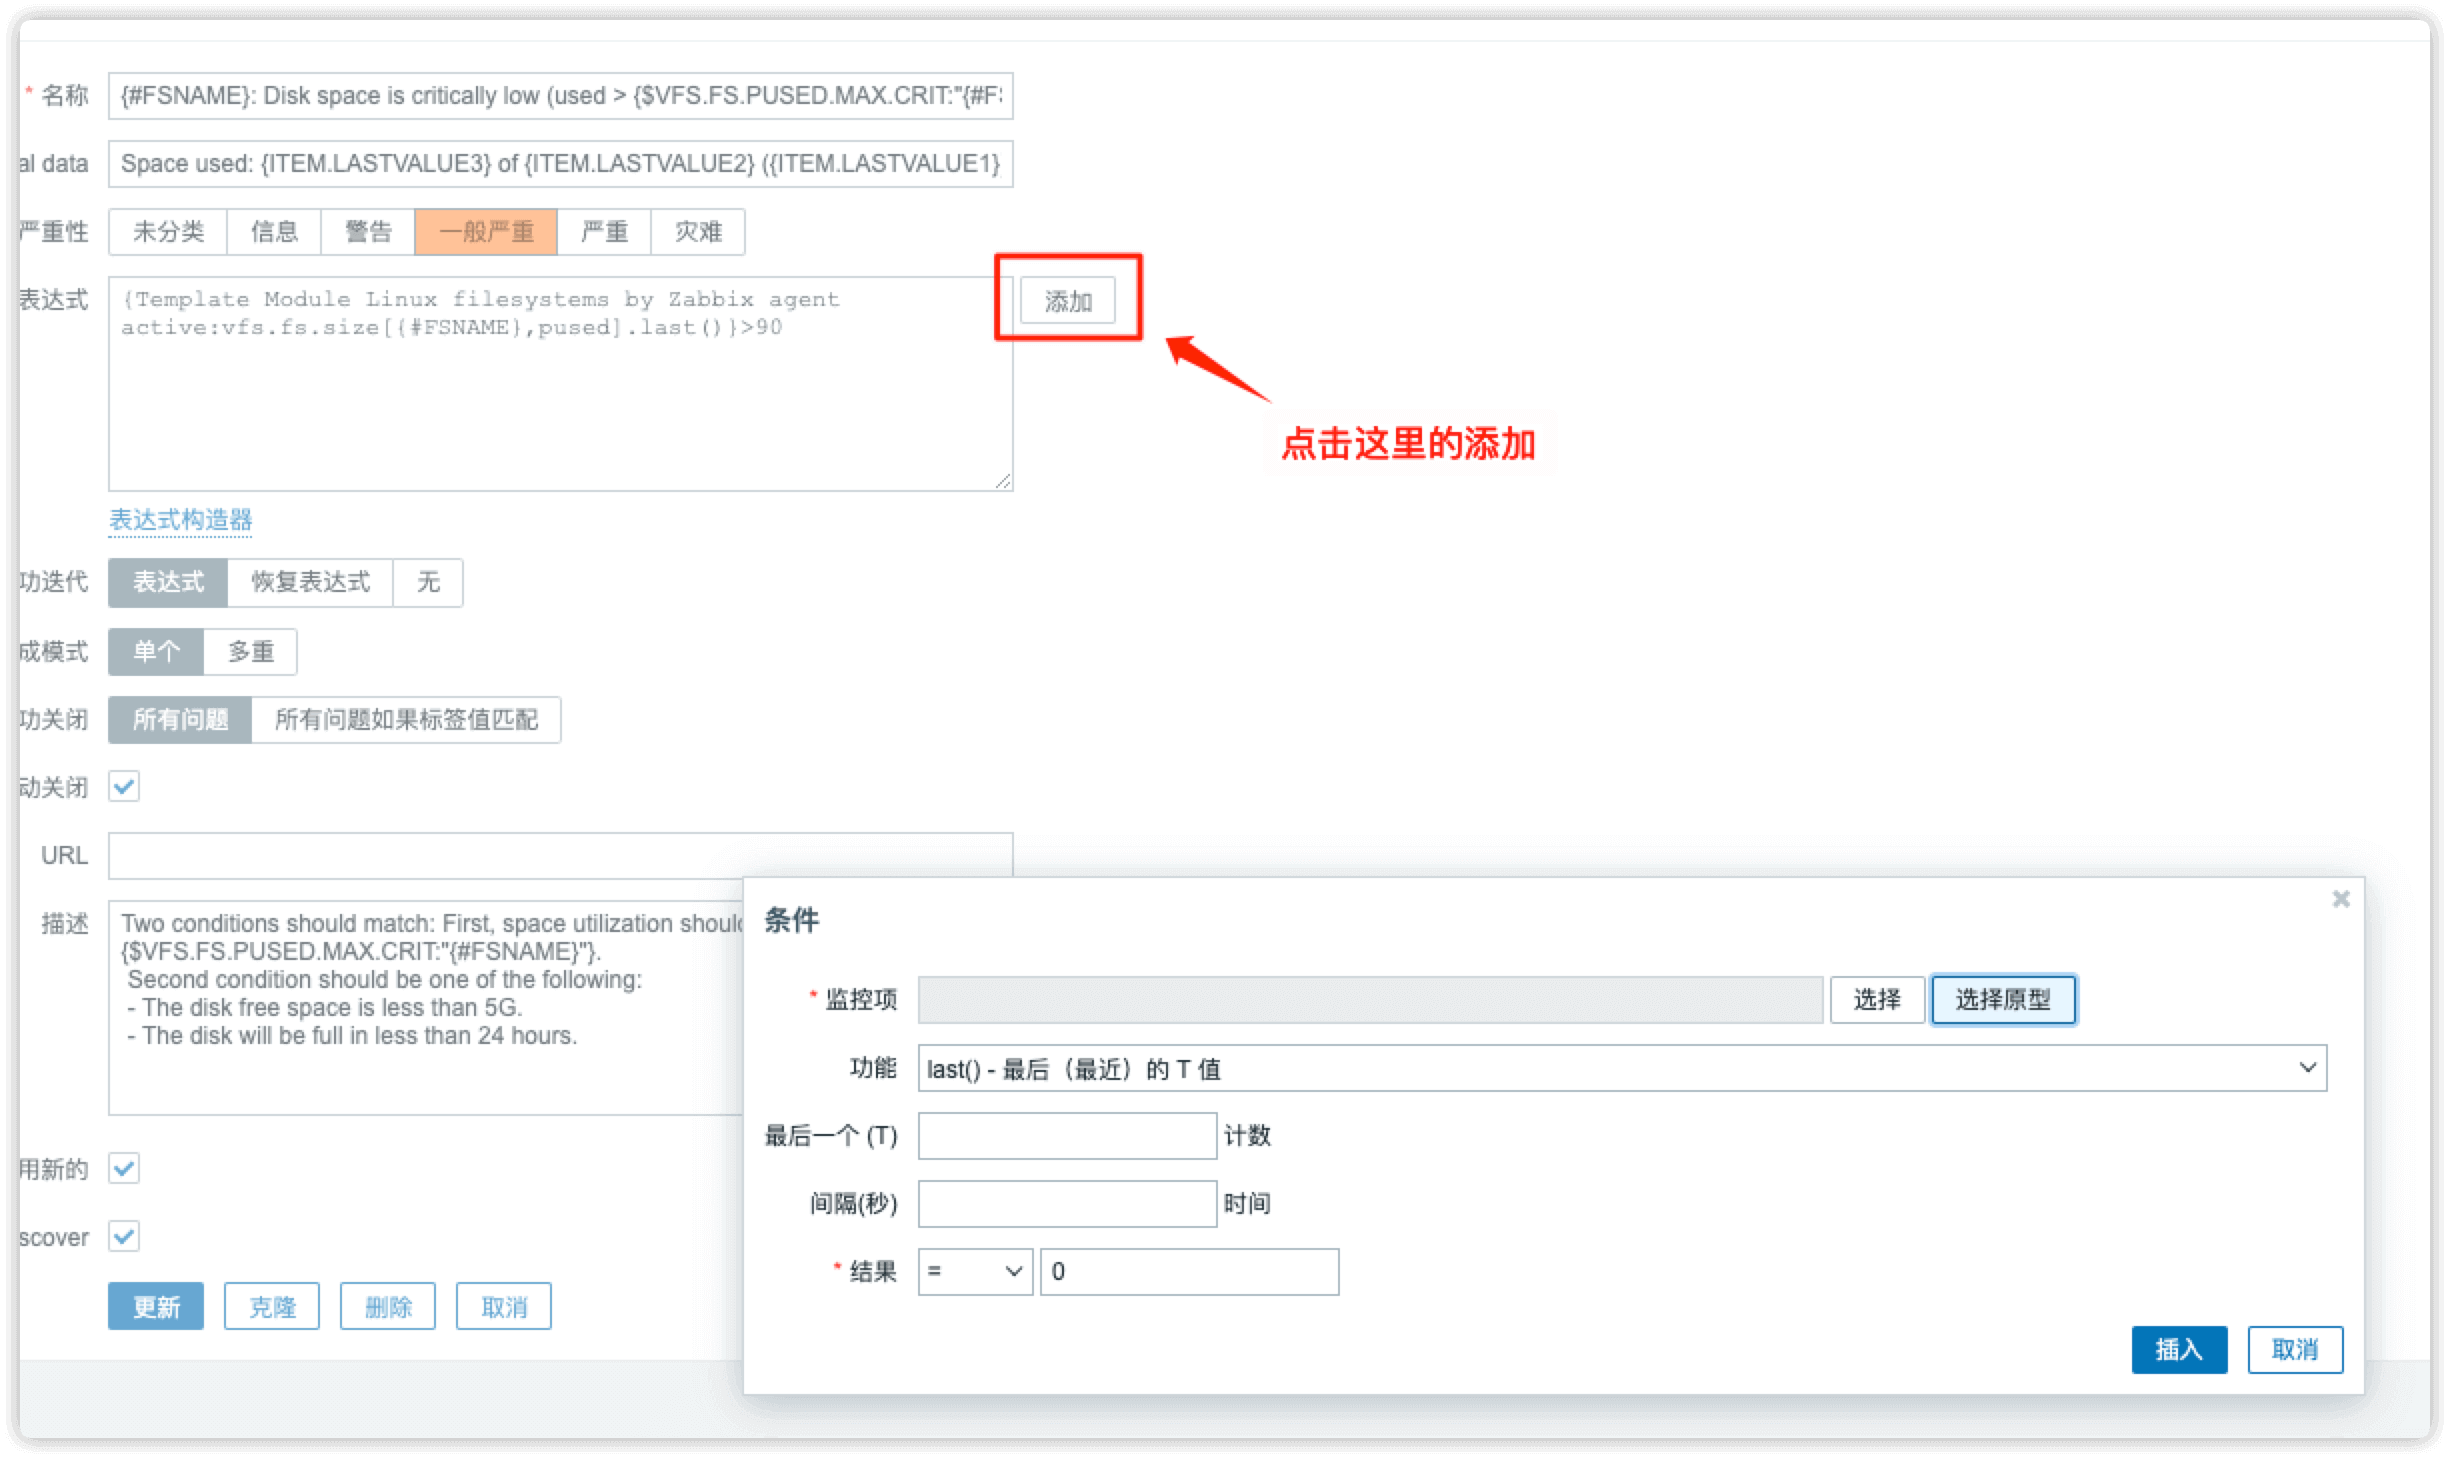Choose 多重 problem generation mode
This screenshot has height=1458, width=2450.
[x=250, y=652]
